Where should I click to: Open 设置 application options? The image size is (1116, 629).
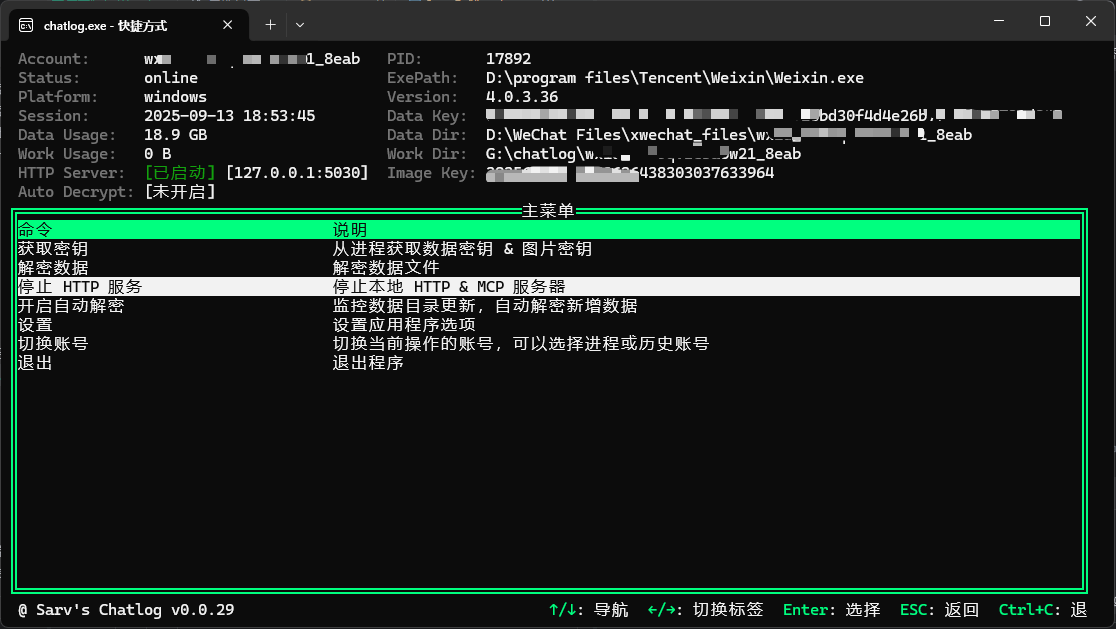35,325
